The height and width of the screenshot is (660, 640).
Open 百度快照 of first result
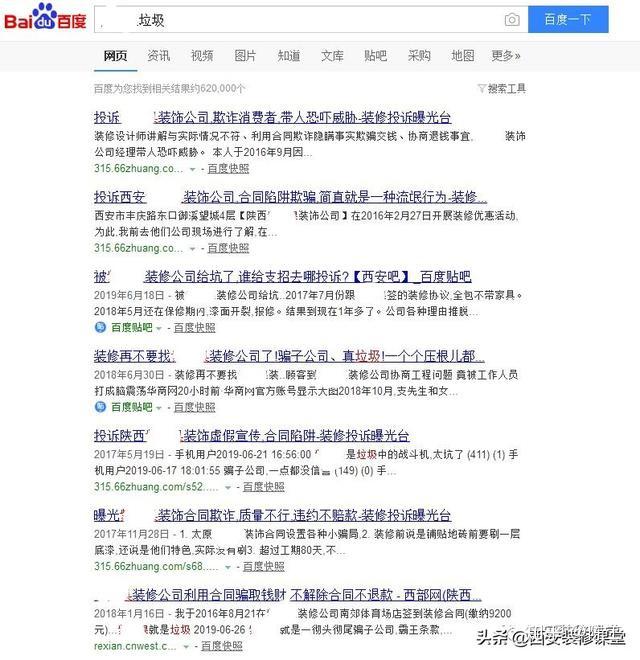[x=228, y=168]
